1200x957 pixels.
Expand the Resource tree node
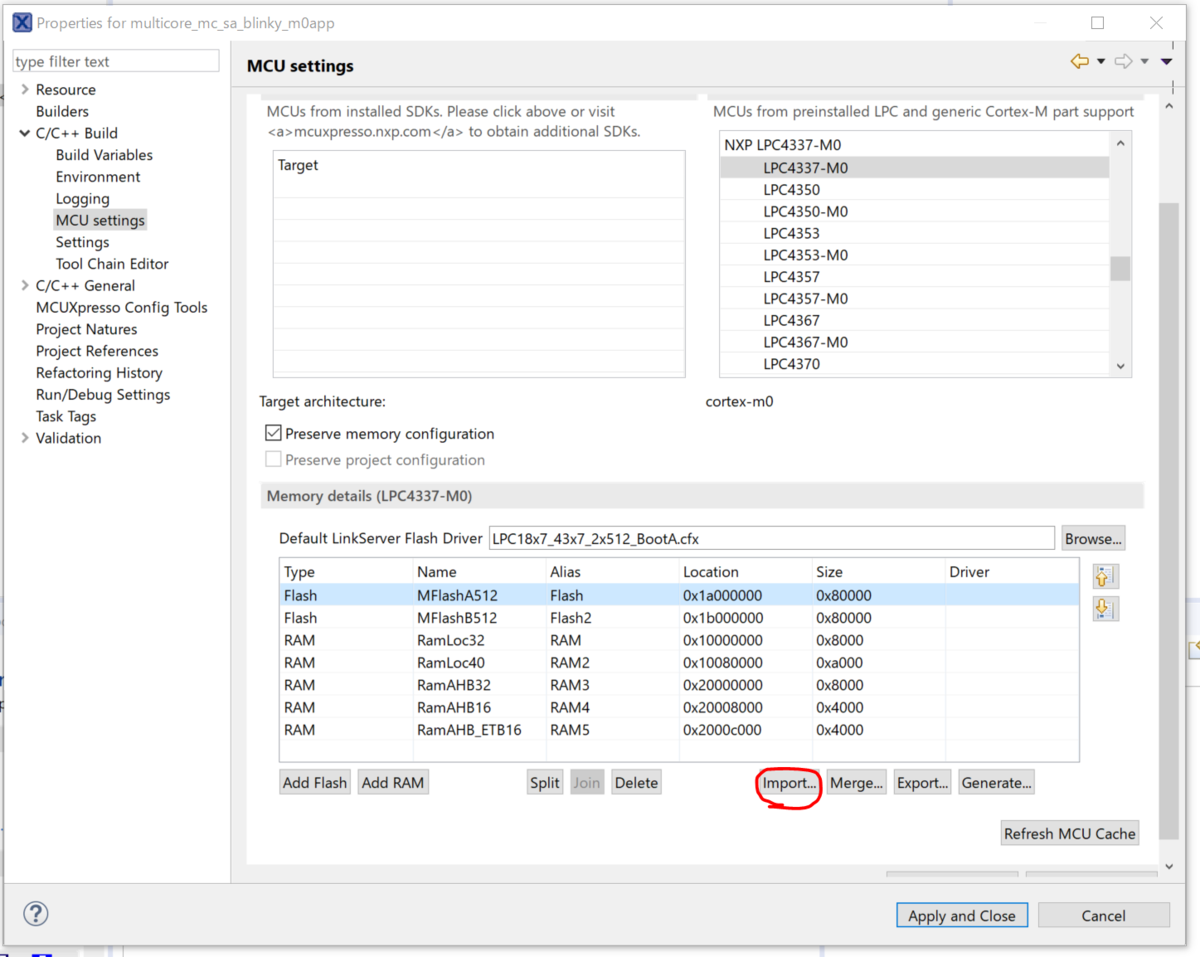pyautogui.click(x=25, y=90)
